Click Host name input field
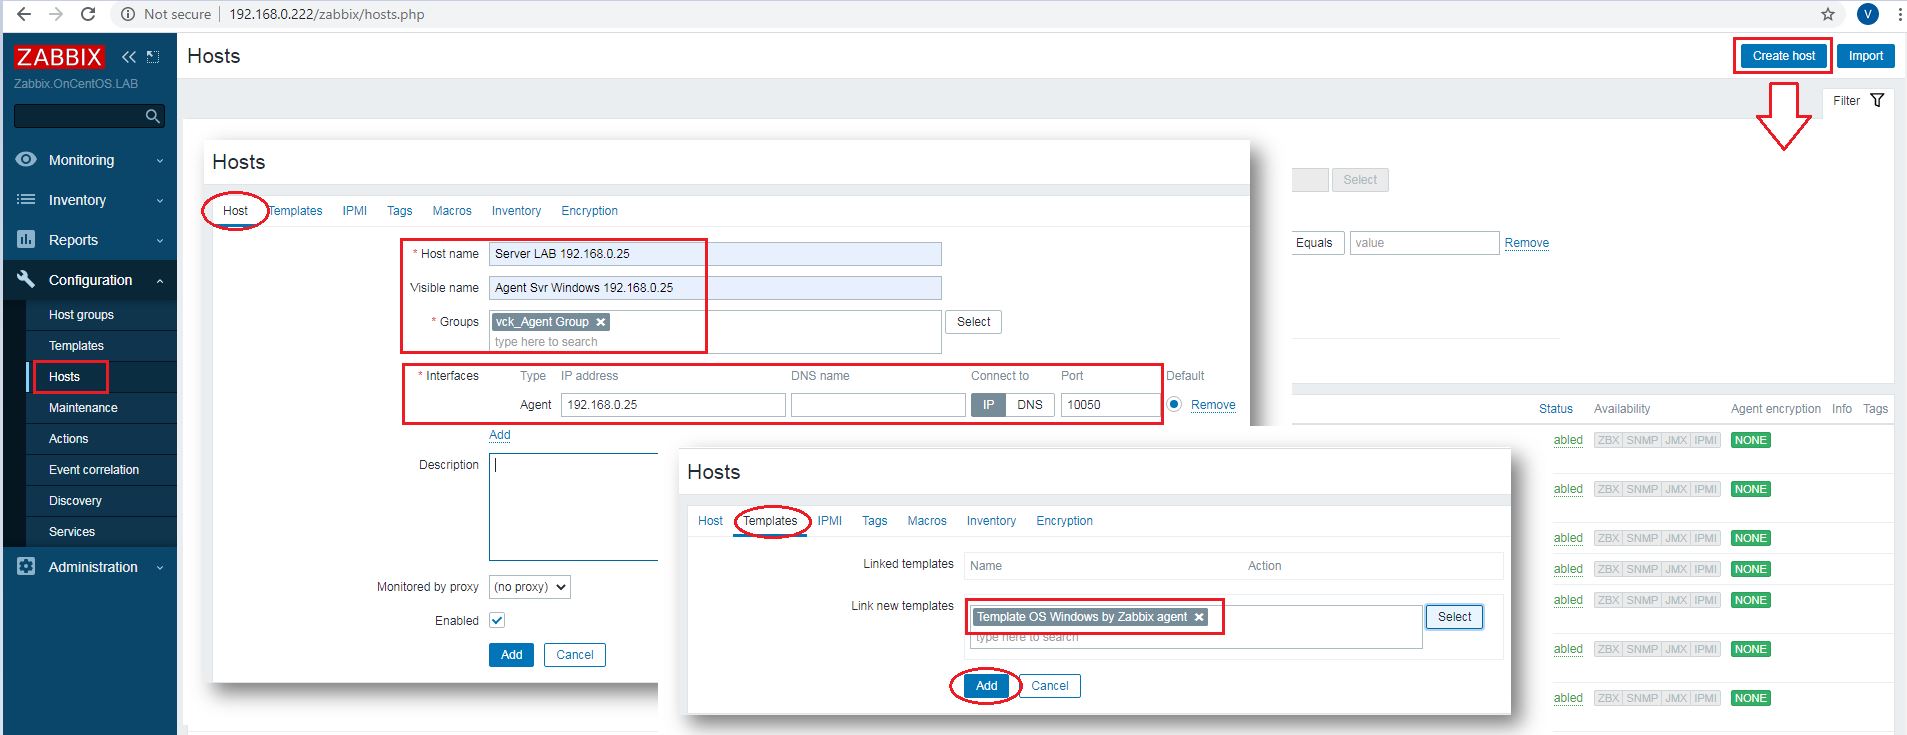This screenshot has height=735, width=1907. point(715,254)
